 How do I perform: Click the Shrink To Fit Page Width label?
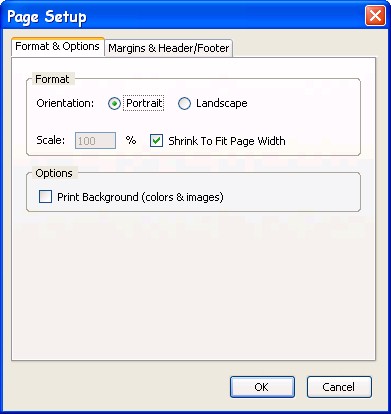[227, 141]
